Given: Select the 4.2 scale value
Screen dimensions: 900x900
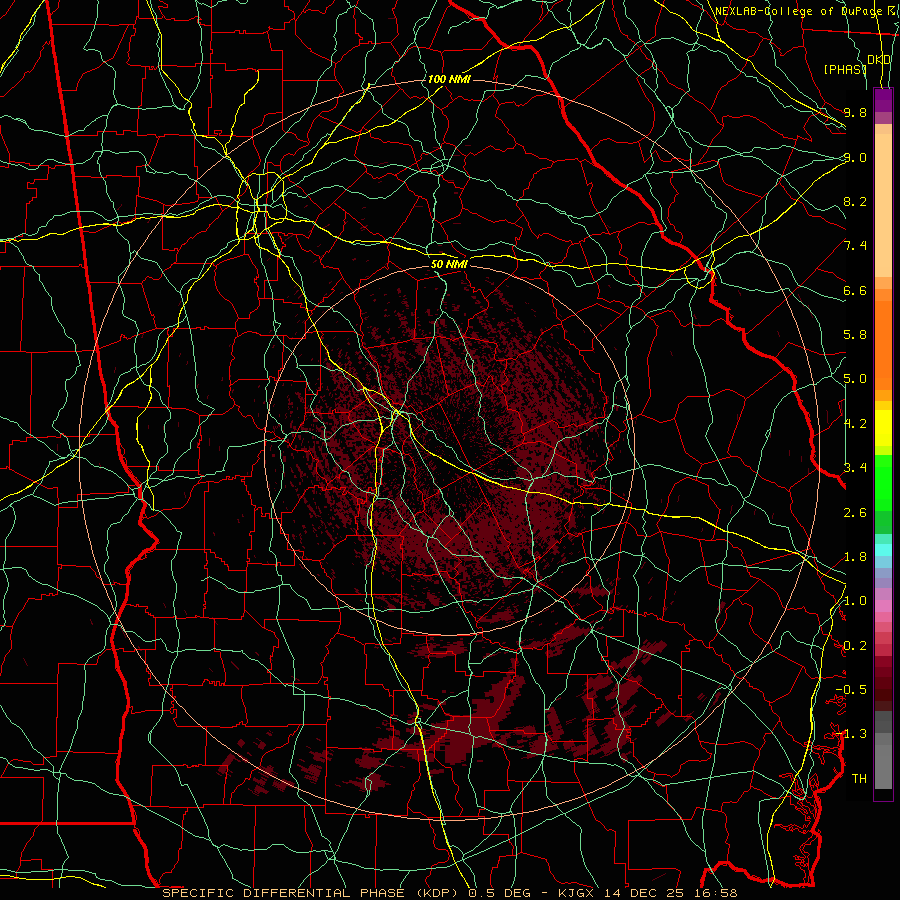Looking at the screenshot, I should point(855,424).
